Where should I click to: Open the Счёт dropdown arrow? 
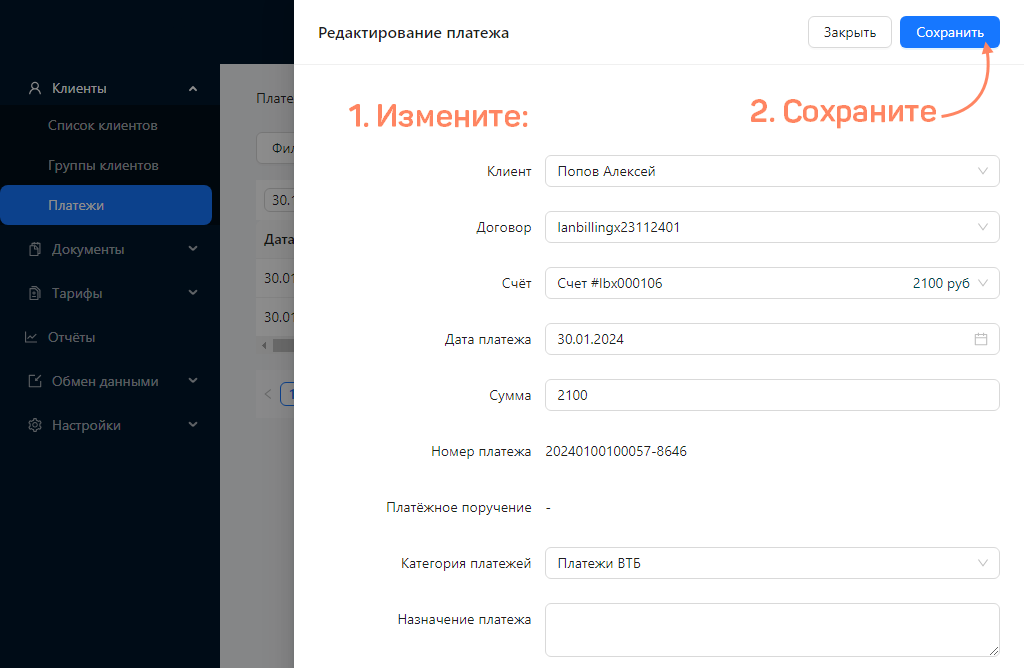982,283
